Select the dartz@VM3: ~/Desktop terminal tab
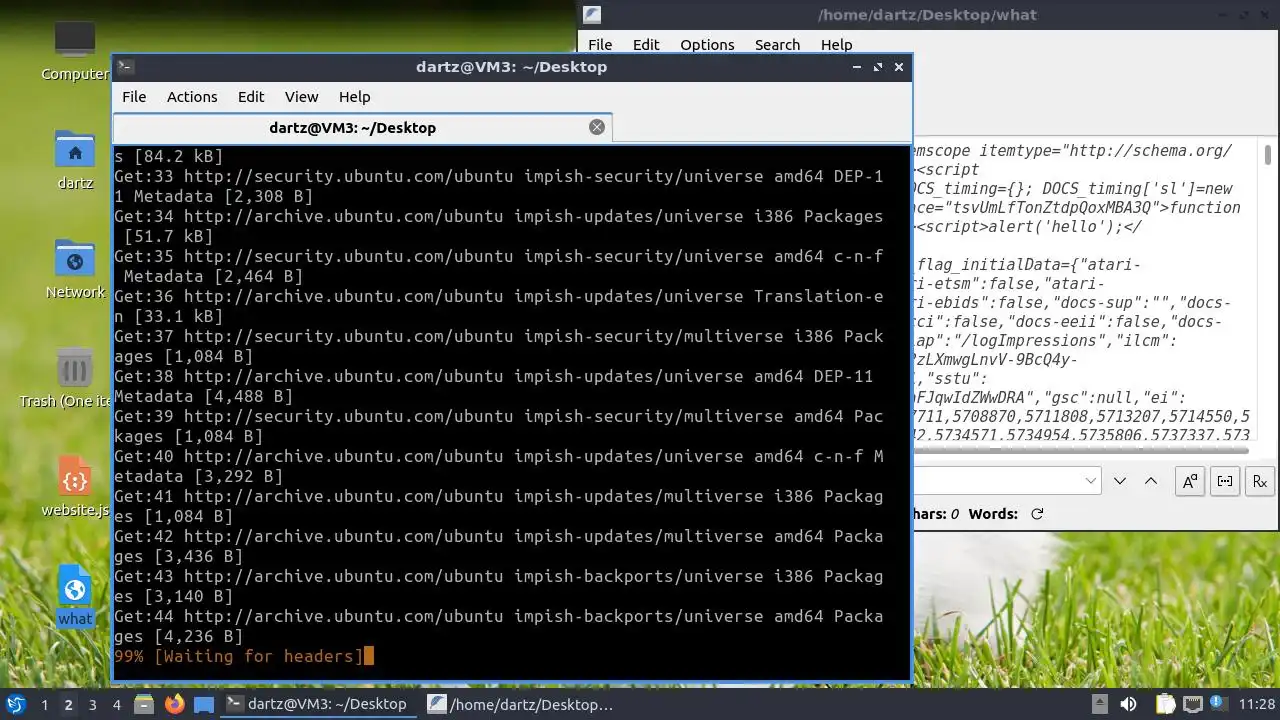Screen dimensions: 1280x720 coord(362,127)
